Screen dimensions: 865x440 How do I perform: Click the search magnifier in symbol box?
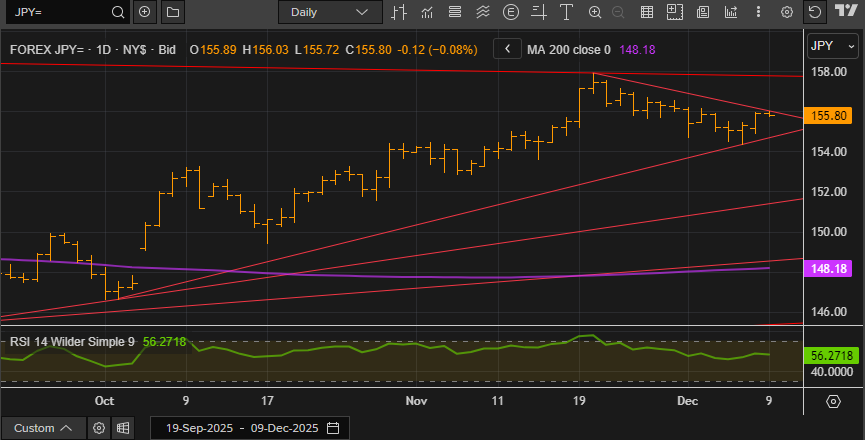(118, 12)
